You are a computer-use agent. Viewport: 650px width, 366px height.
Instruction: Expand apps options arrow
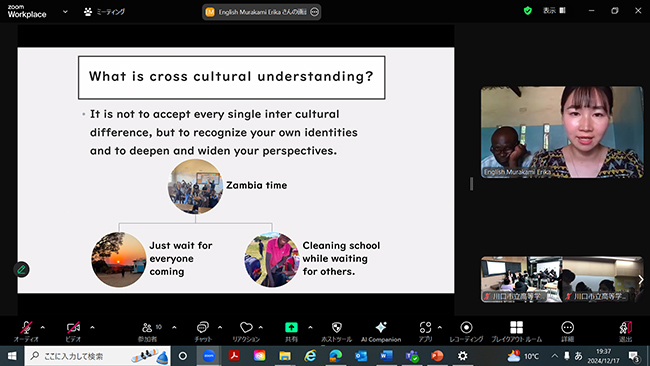pyautogui.click(x=439, y=327)
